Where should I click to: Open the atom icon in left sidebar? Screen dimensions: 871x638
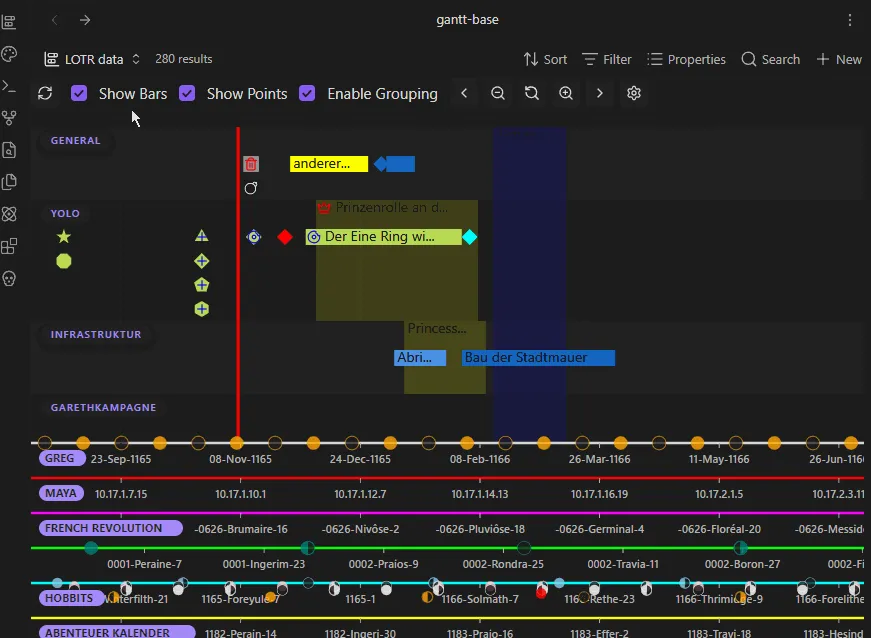coord(9,214)
